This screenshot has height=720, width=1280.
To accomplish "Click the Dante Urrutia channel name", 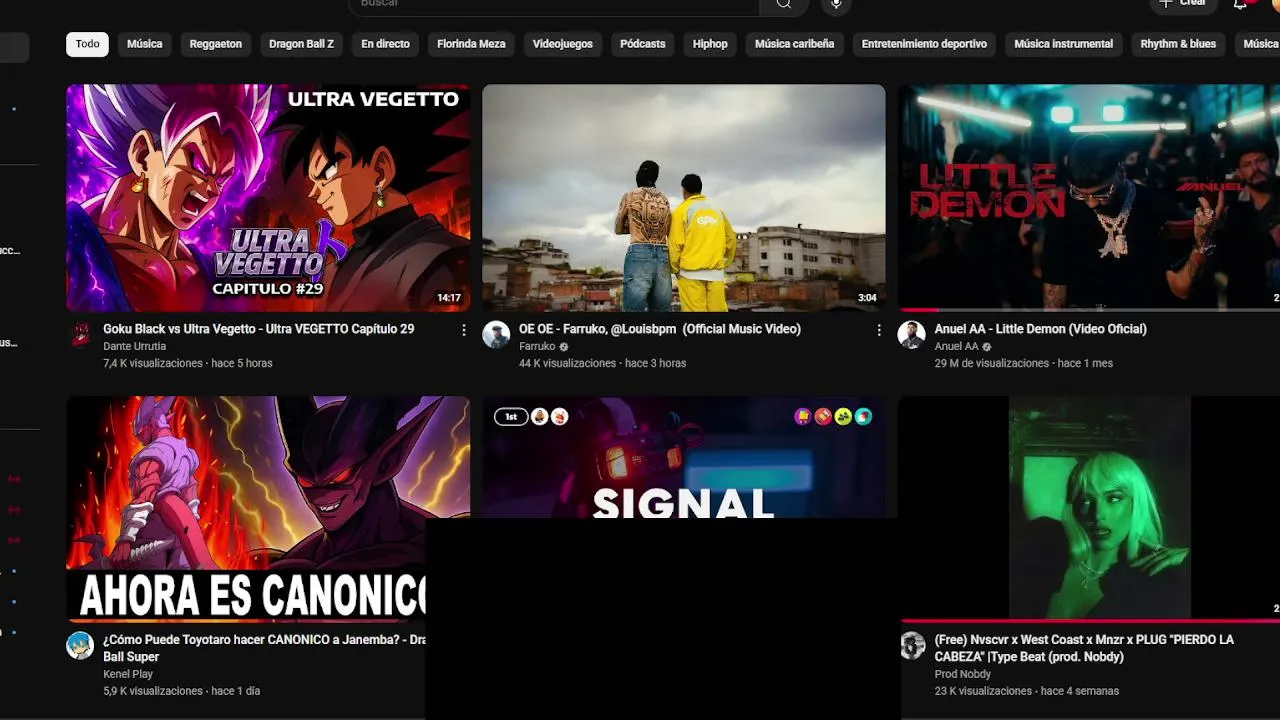I will (x=134, y=347).
